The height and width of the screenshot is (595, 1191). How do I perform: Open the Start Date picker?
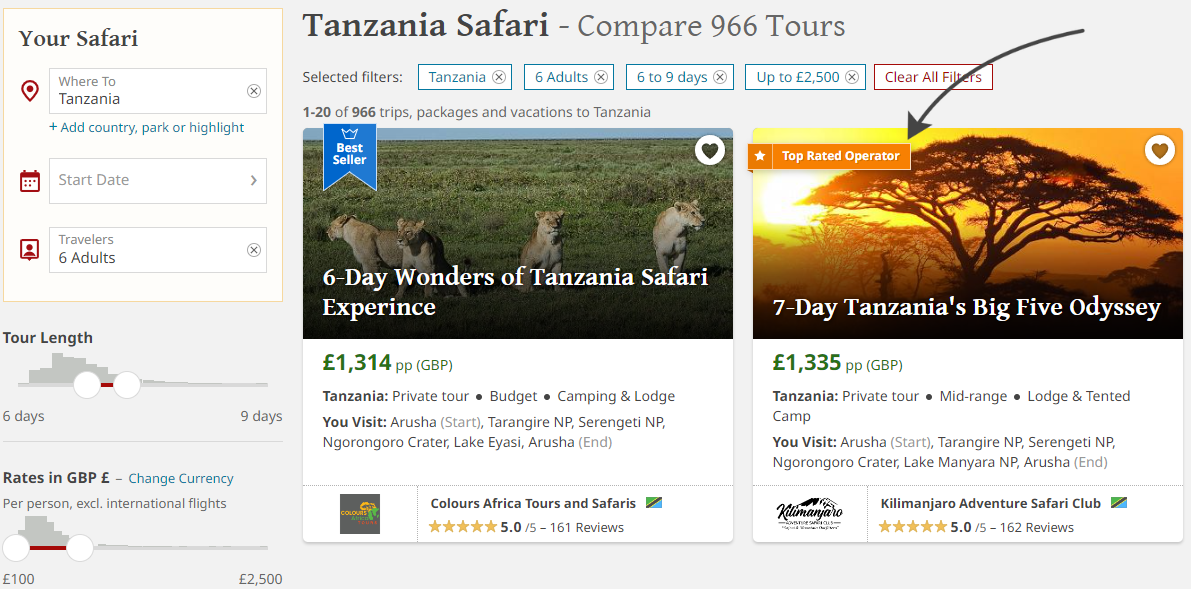[157, 181]
